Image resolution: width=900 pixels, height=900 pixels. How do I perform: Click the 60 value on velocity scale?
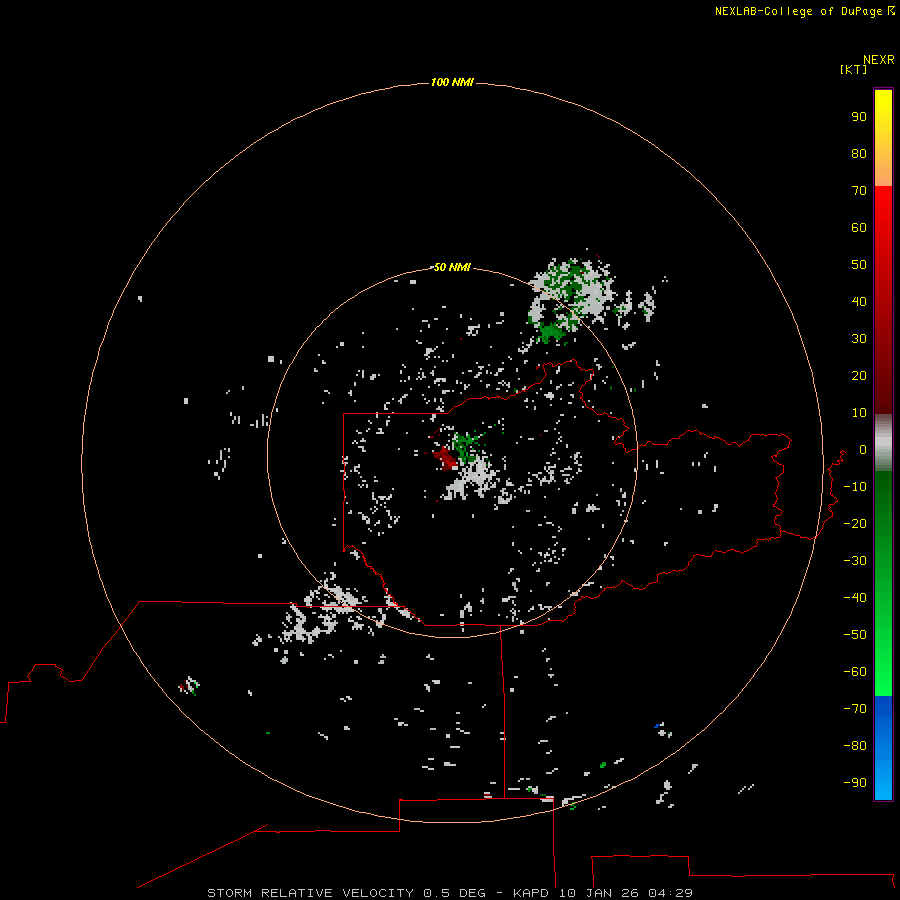pos(859,227)
